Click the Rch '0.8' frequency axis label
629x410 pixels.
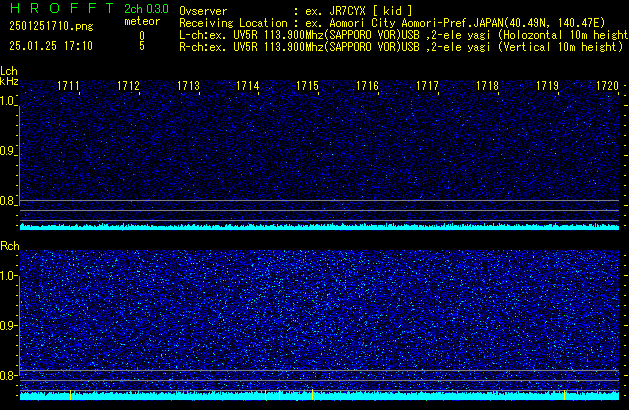tap(8, 375)
